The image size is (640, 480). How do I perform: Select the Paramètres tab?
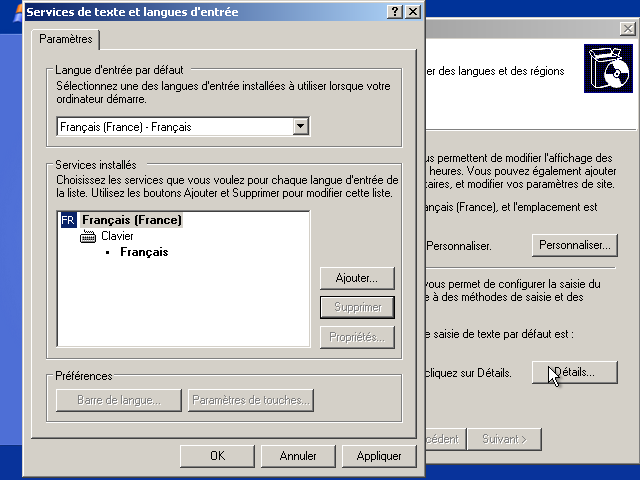click(x=64, y=39)
